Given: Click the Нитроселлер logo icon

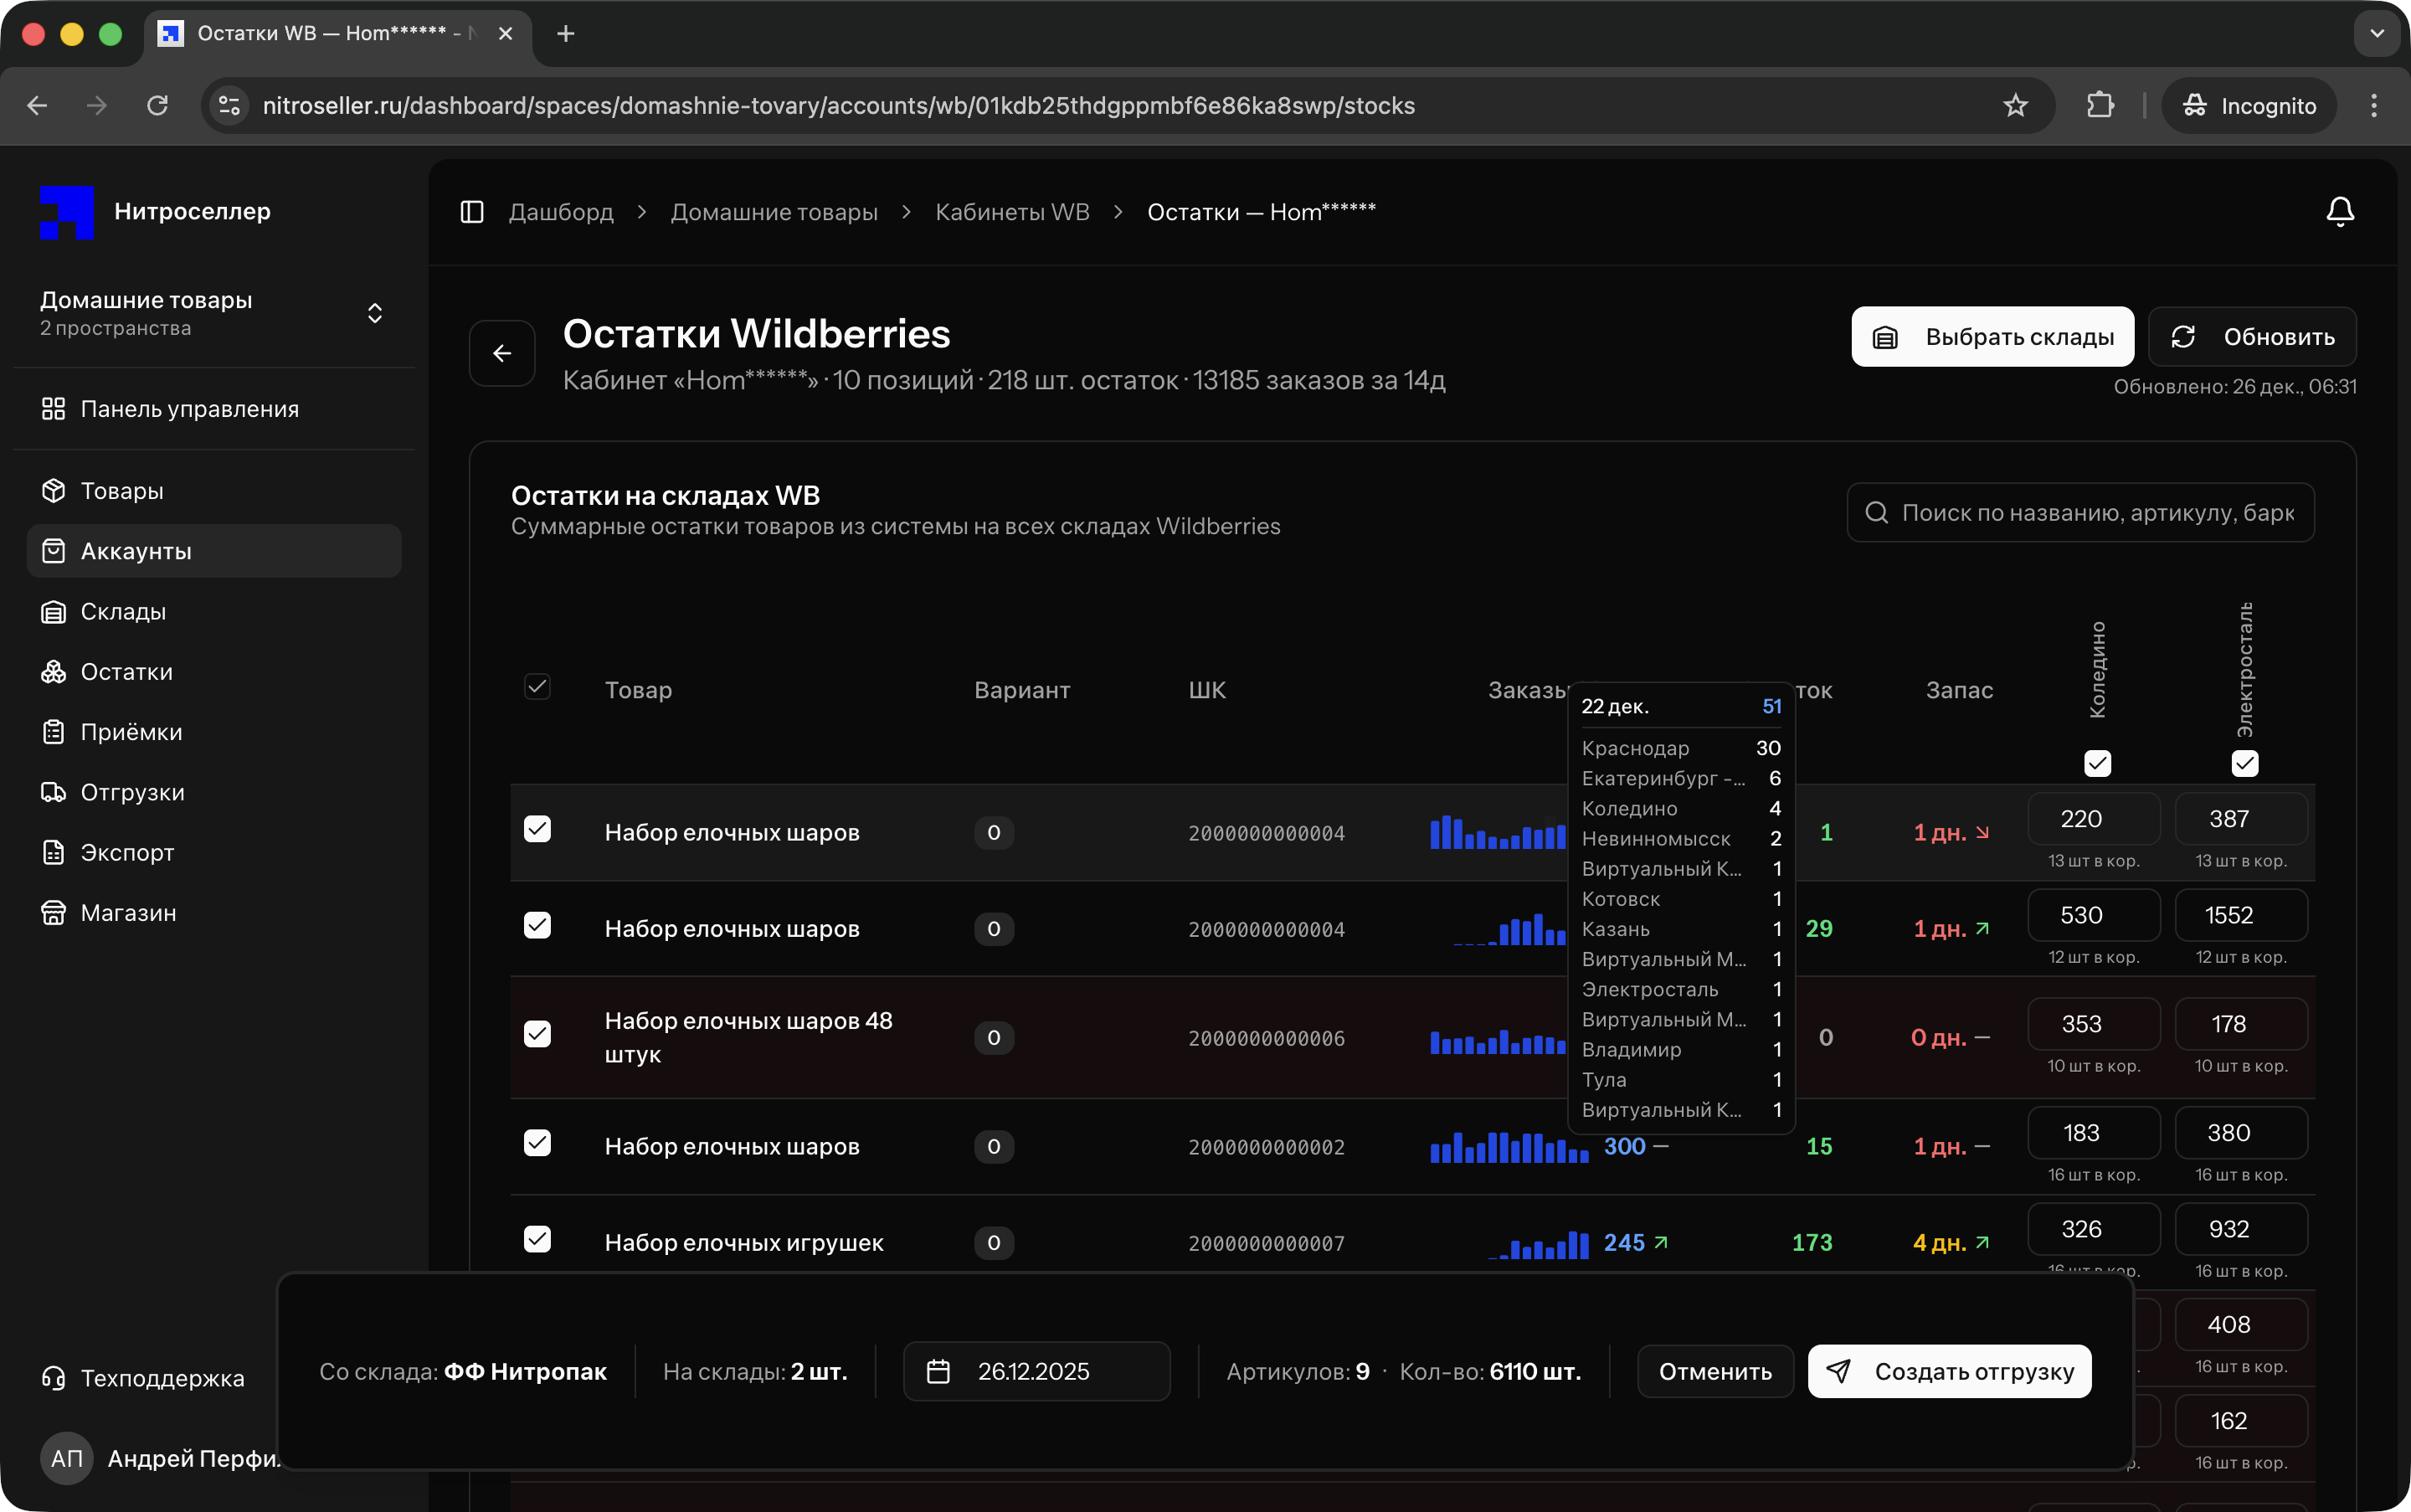Looking at the screenshot, I should [x=66, y=212].
